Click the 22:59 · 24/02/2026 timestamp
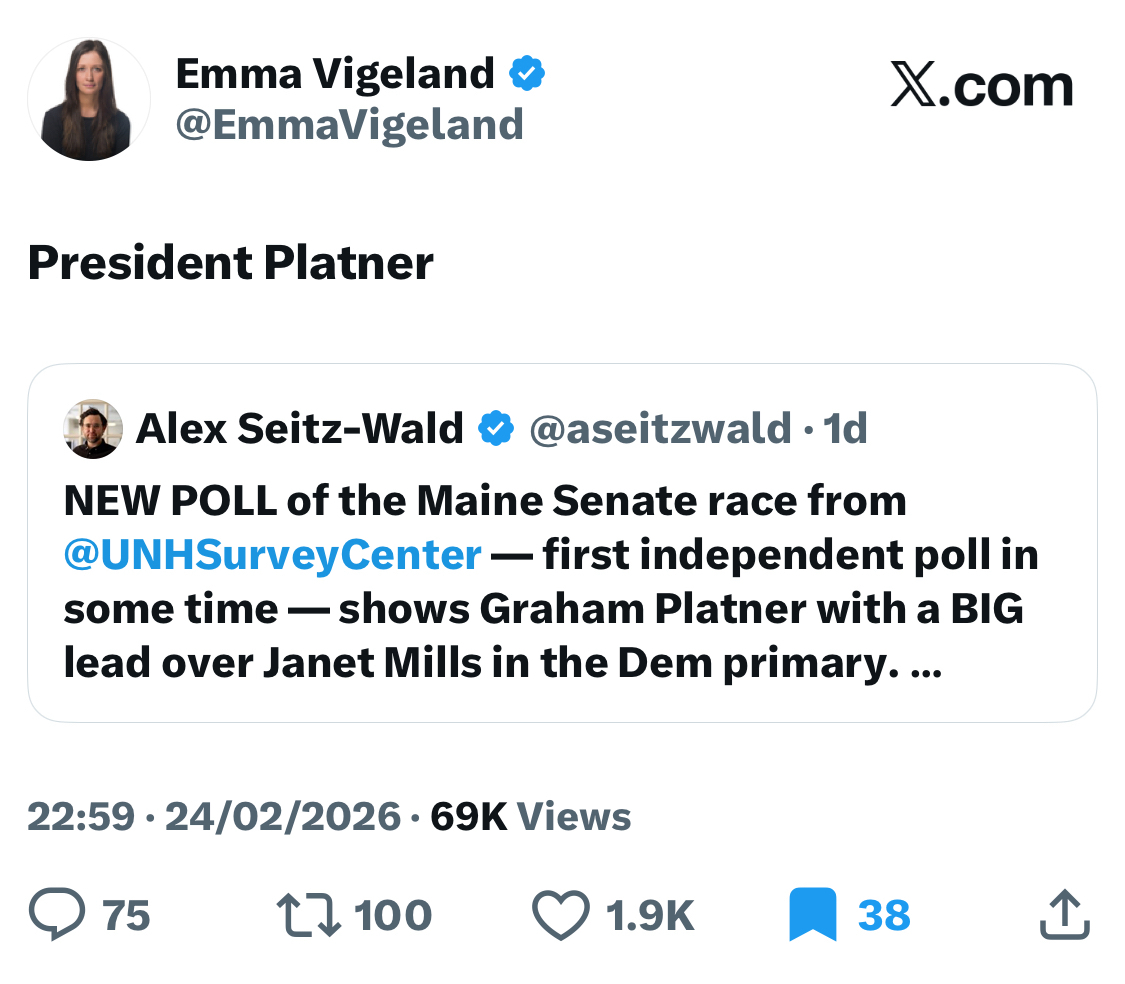The height and width of the screenshot is (984, 1125). (x=213, y=817)
